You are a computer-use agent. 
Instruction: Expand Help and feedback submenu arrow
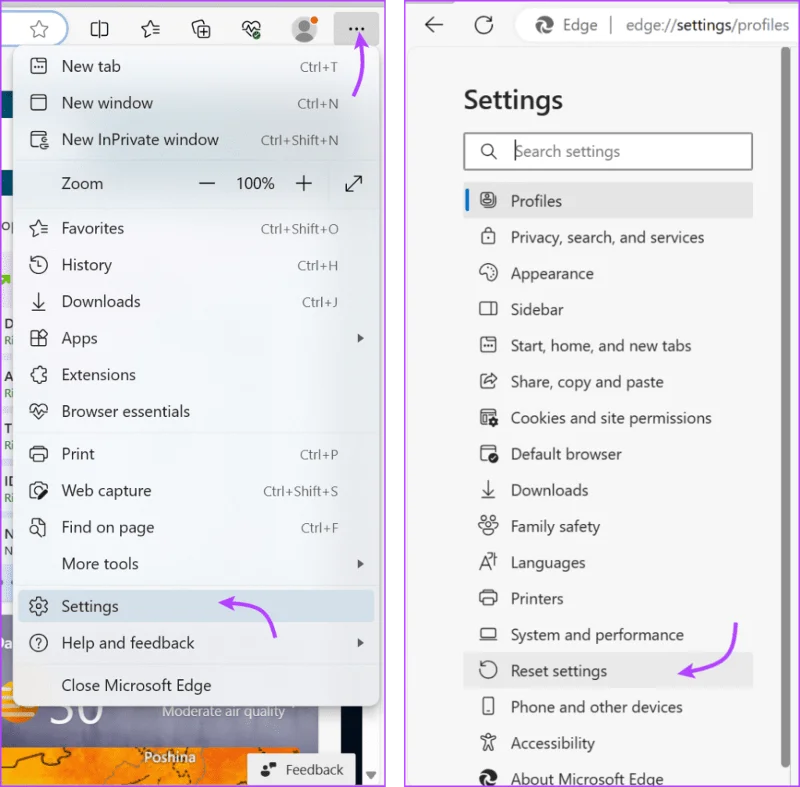pyautogui.click(x=360, y=643)
